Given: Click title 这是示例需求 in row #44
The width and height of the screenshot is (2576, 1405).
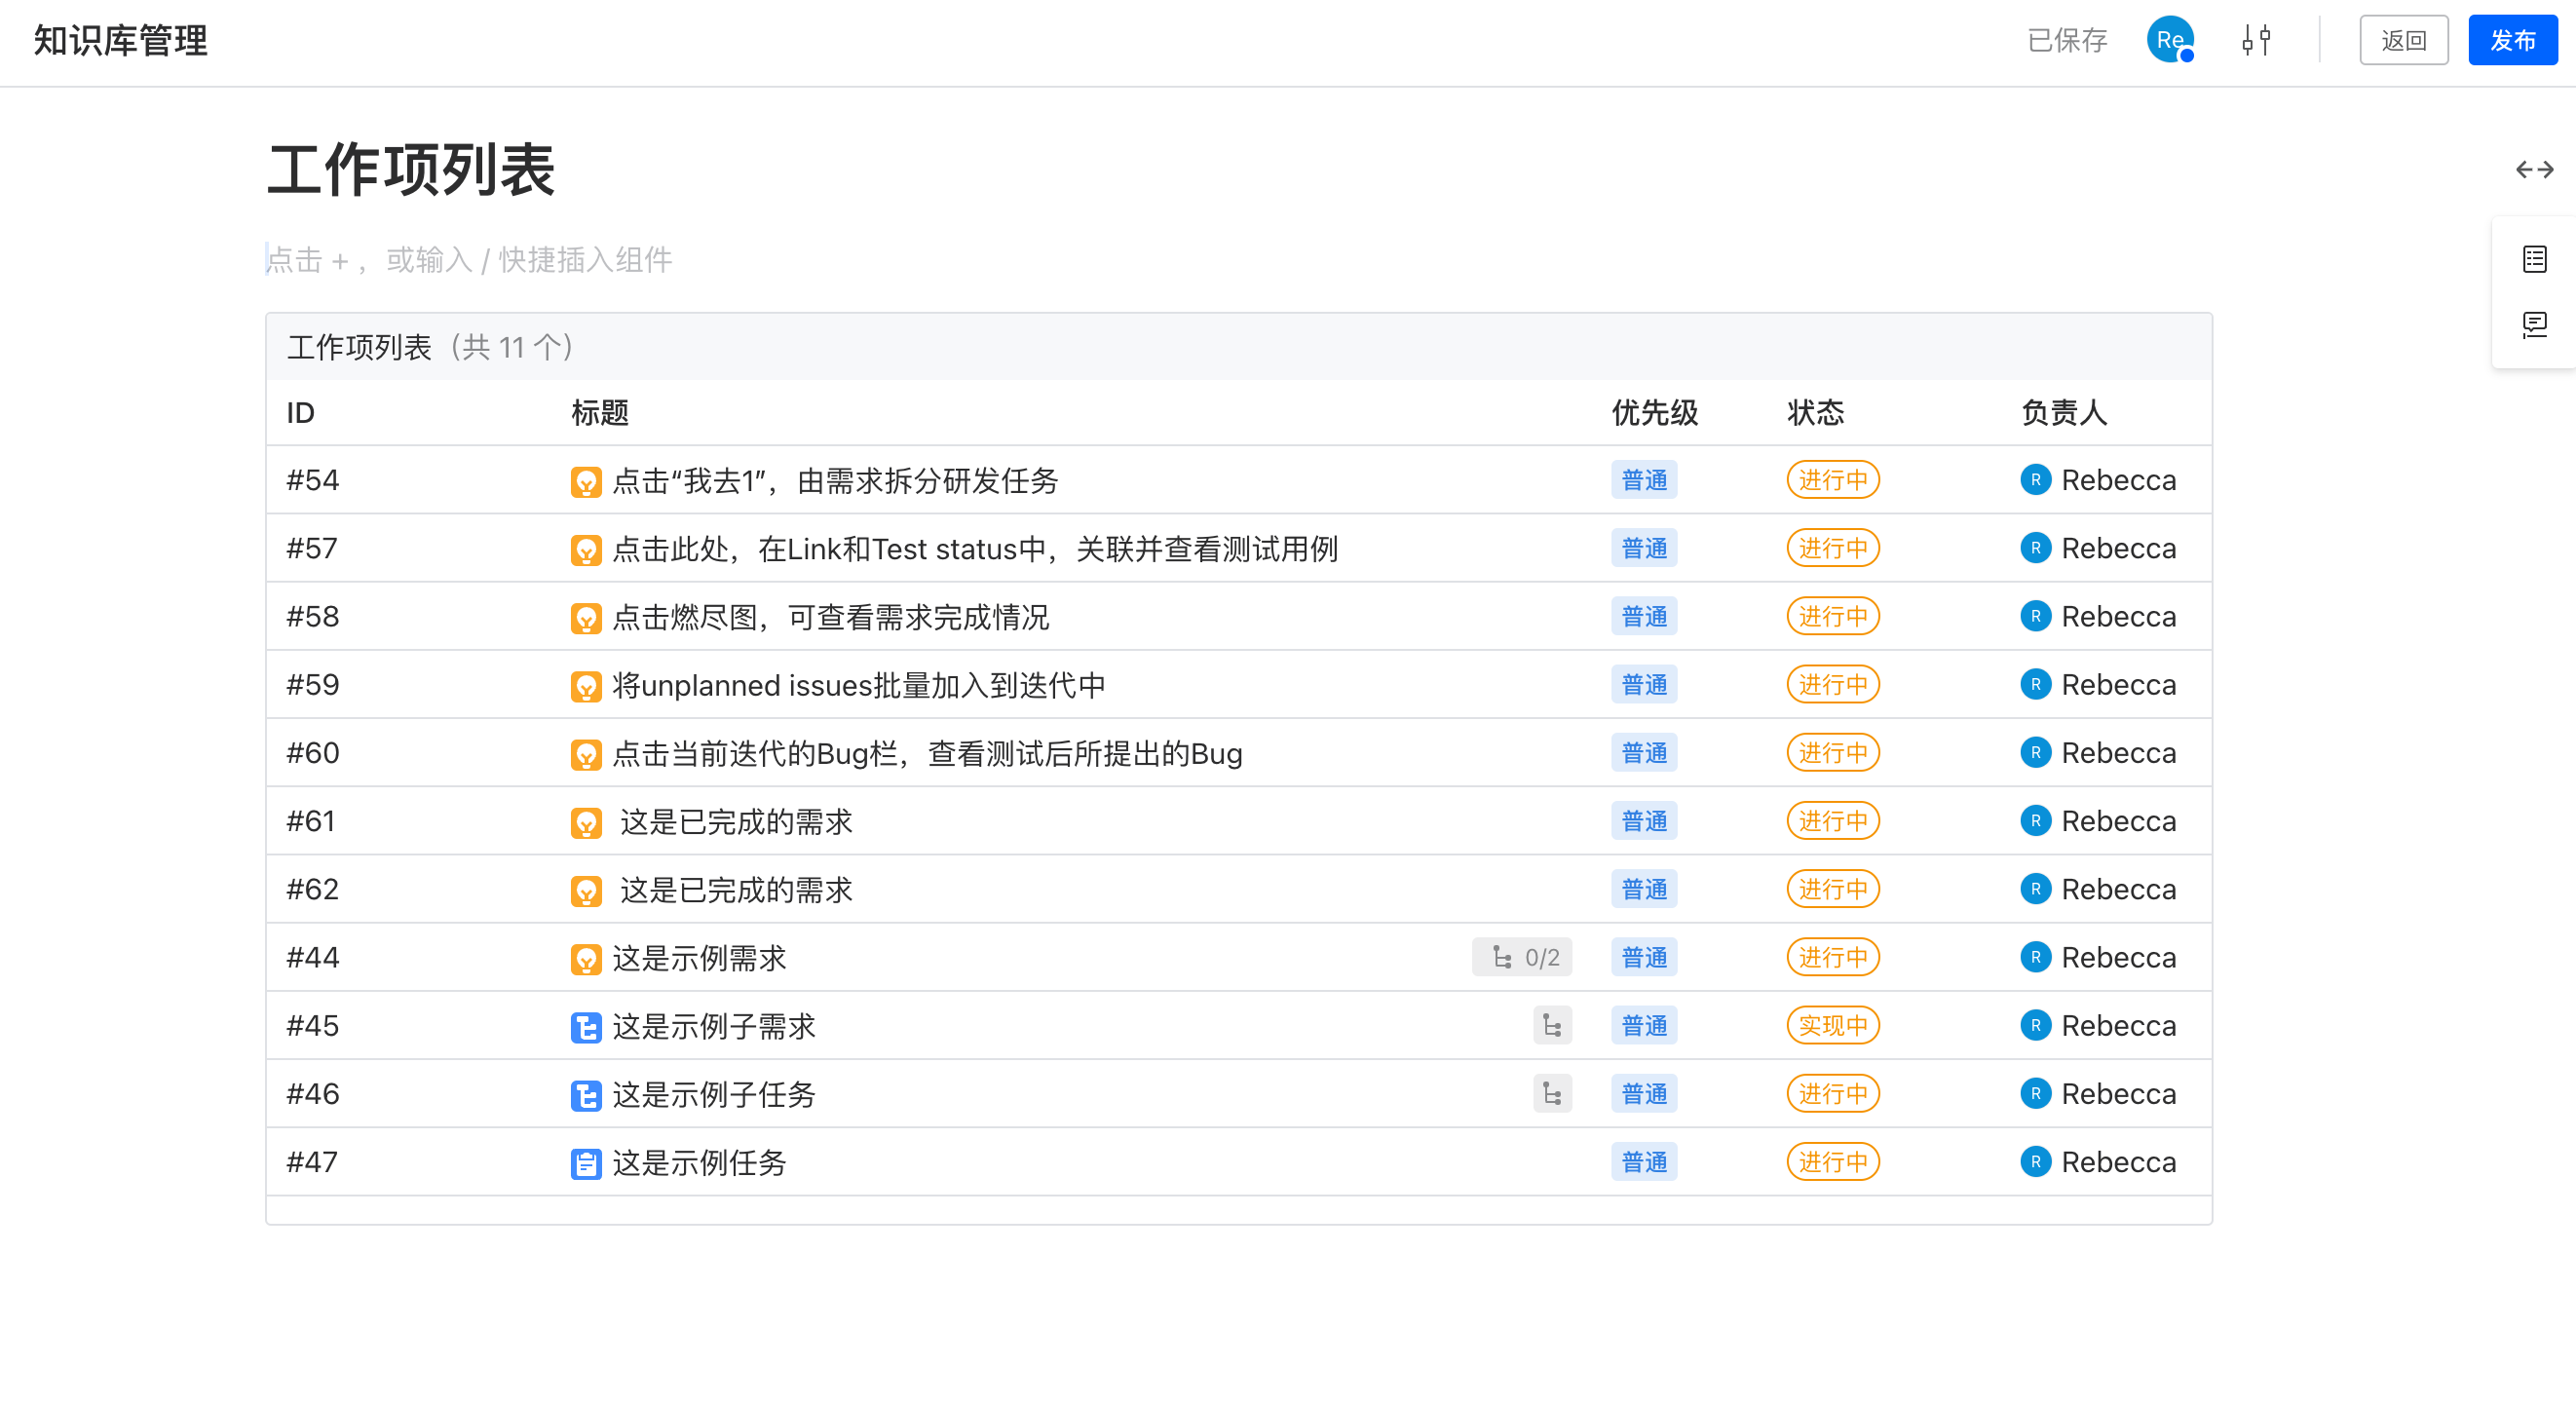Looking at the screenshot, I should 699,958.
